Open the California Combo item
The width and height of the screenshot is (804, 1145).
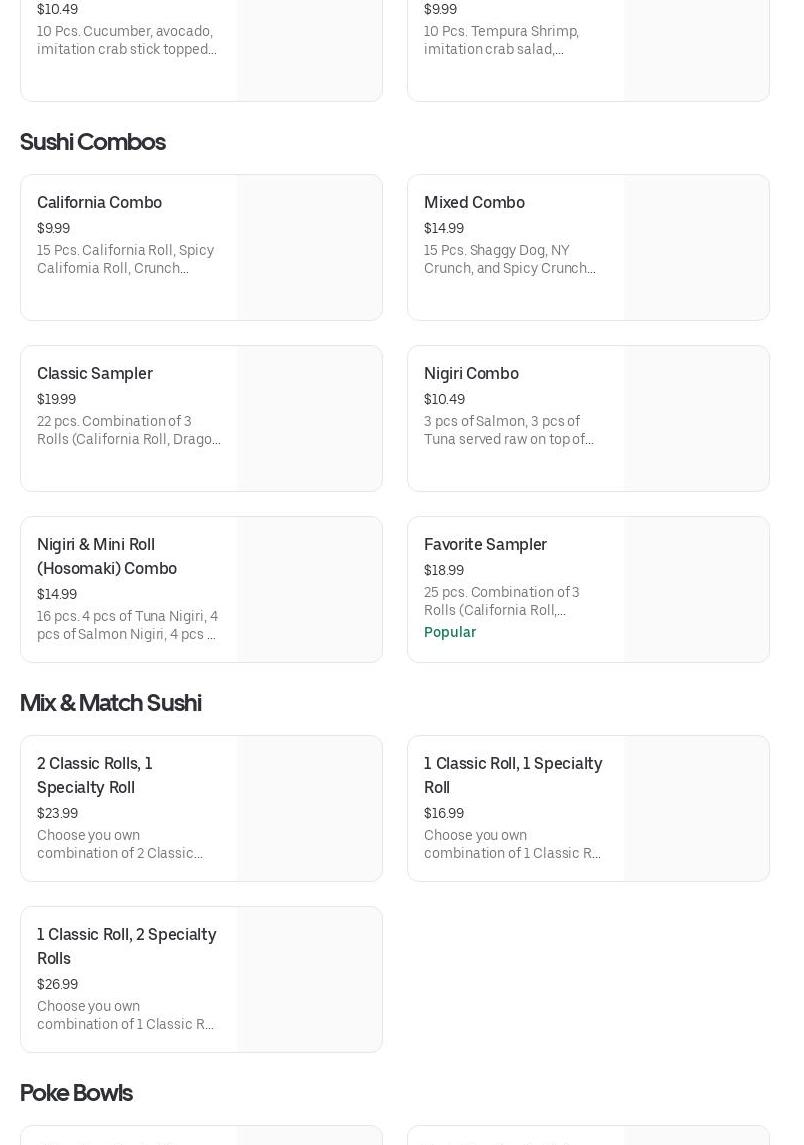[x=99, y=203]
